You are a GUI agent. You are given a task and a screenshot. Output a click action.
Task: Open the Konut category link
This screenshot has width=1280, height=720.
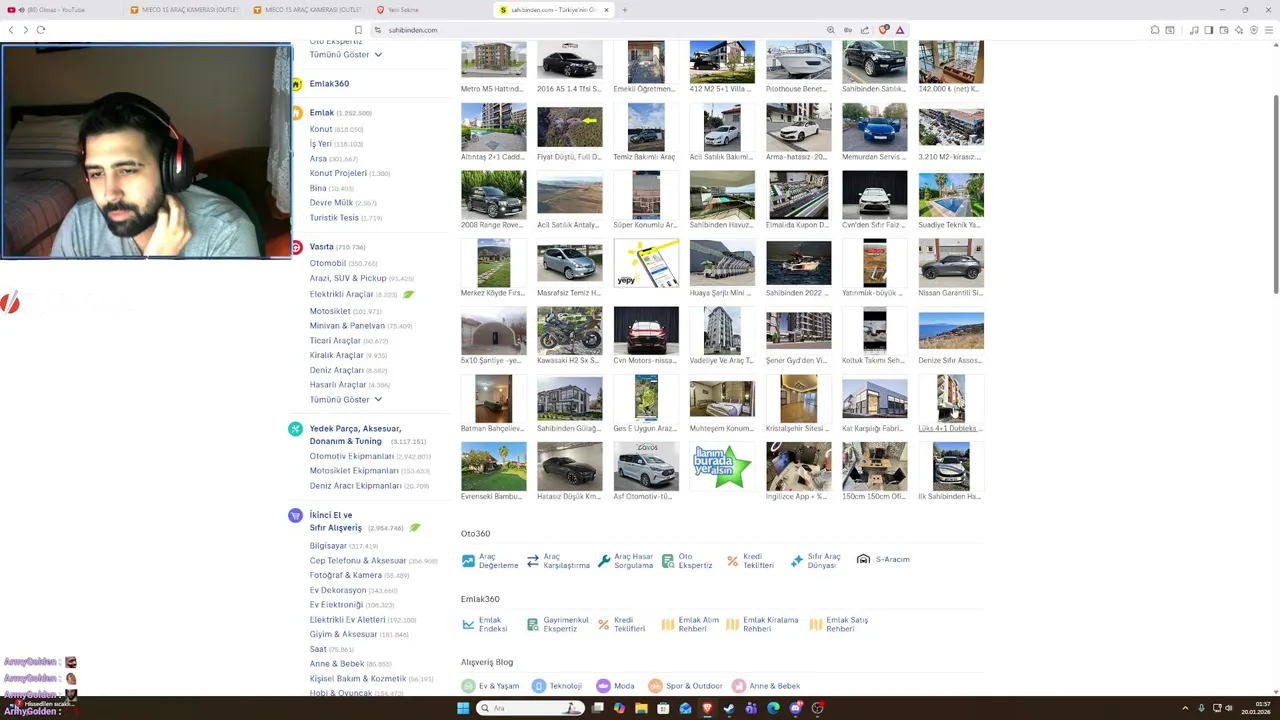321,129
